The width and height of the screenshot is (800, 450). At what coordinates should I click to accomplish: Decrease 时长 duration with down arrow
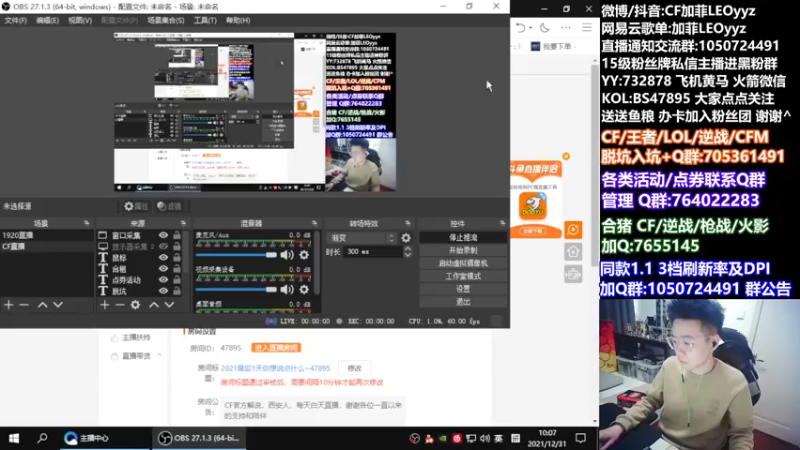point(407,255)
